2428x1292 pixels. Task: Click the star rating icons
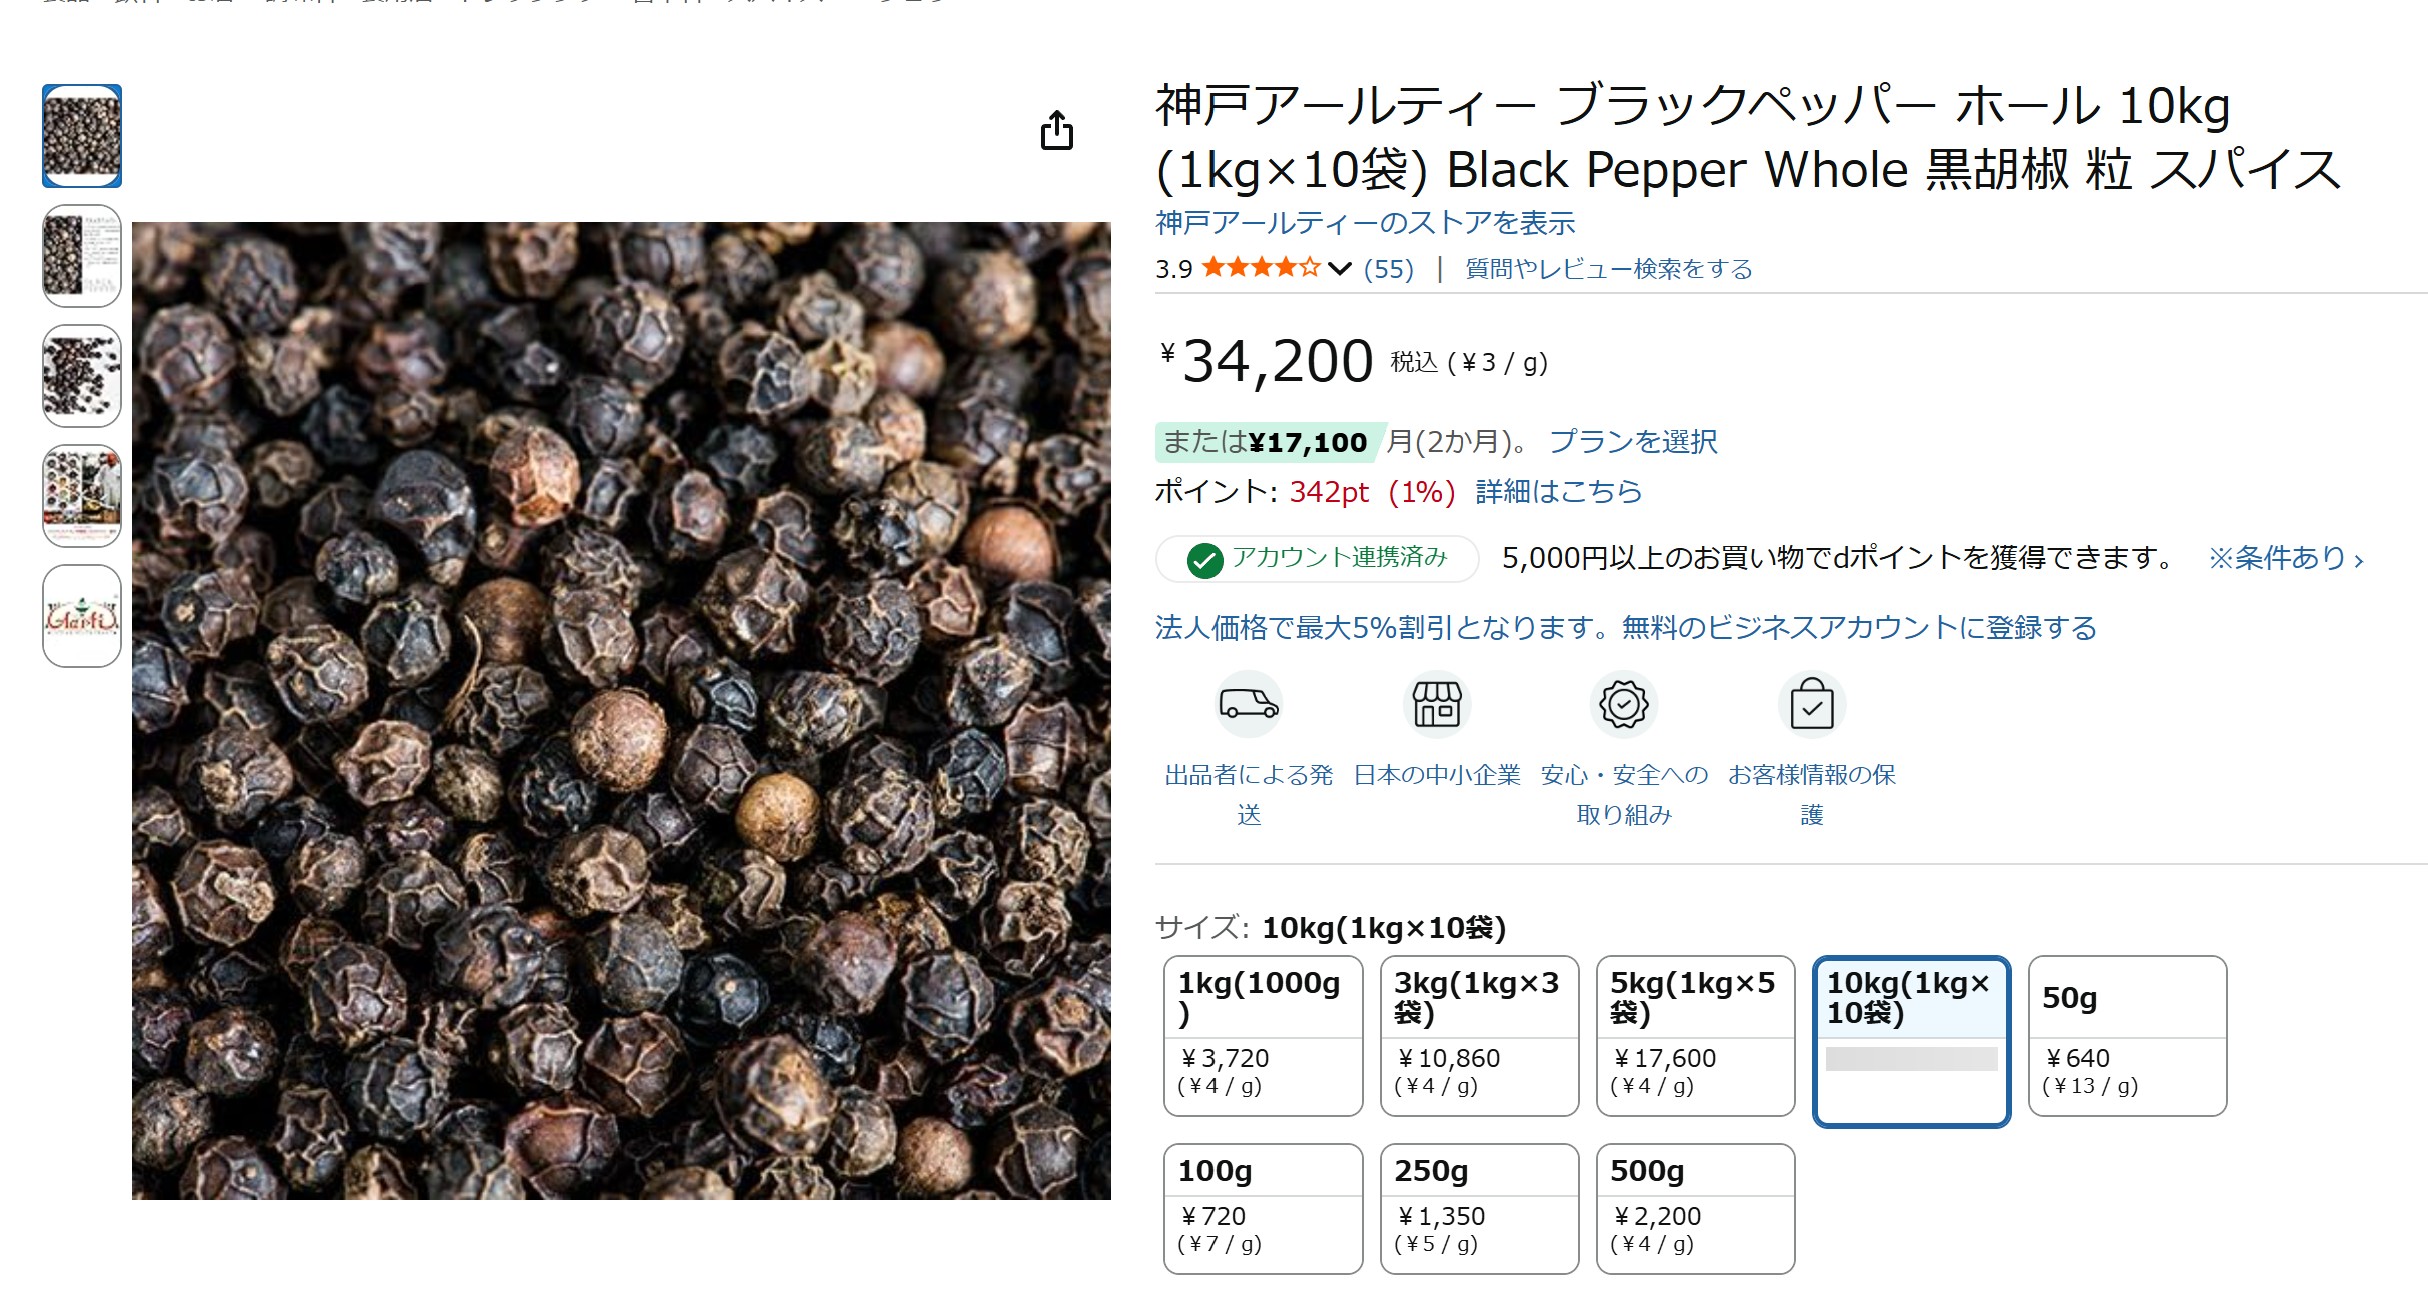pos(1260,268)
